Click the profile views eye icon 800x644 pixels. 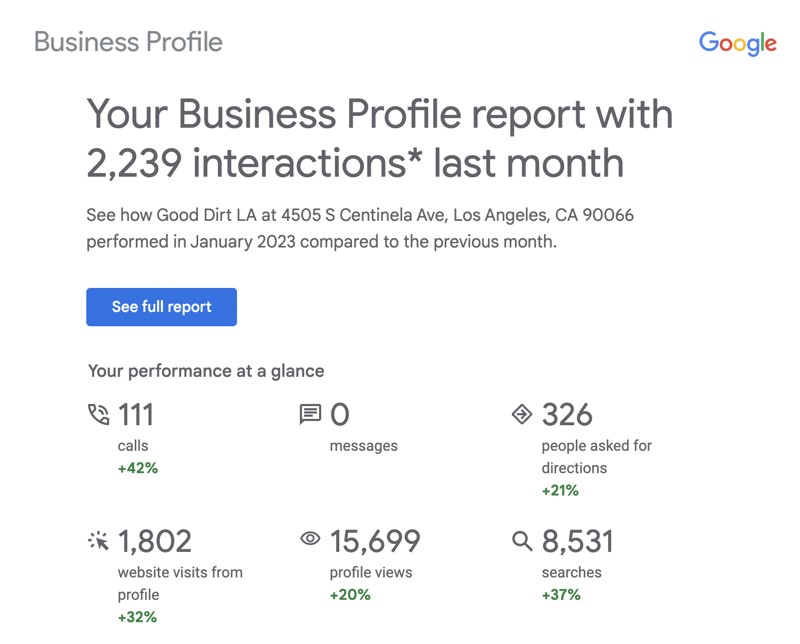point(310,538)
